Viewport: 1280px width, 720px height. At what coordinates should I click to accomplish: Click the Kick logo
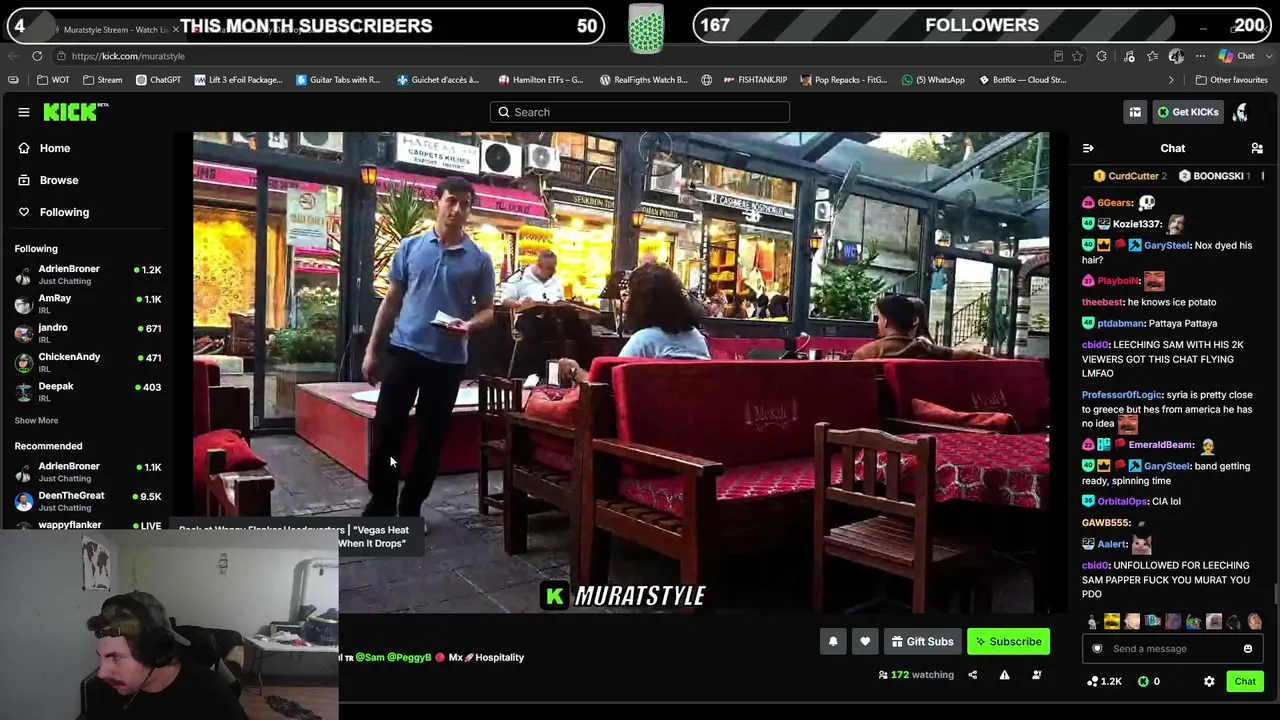[x=76, y=112]
